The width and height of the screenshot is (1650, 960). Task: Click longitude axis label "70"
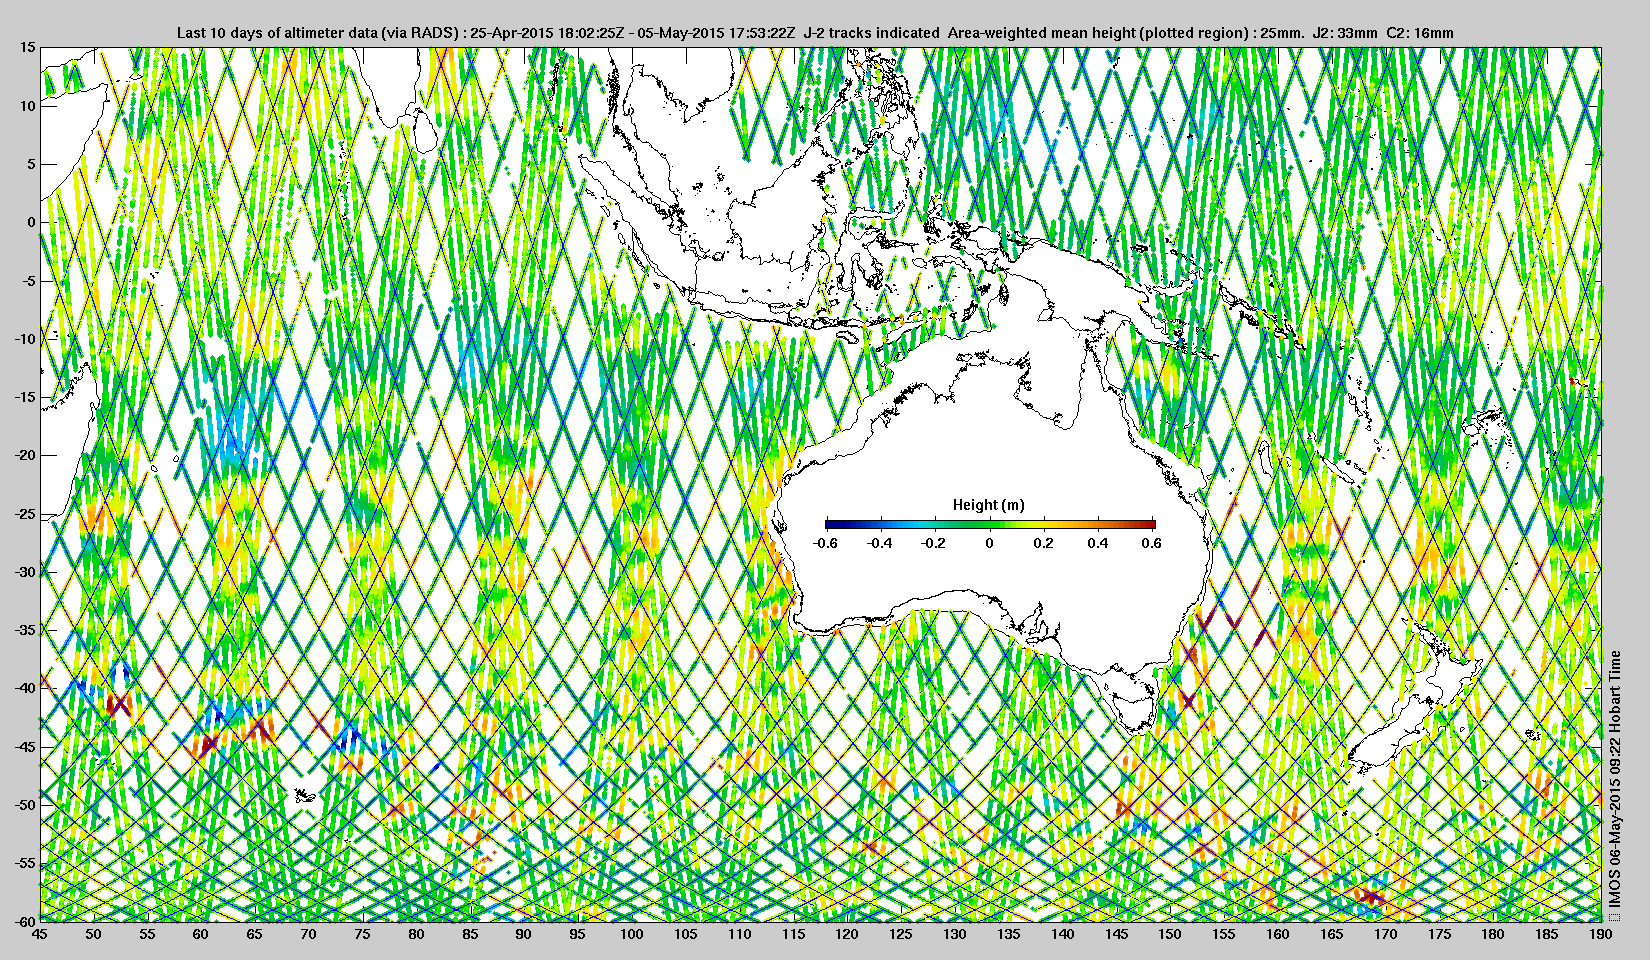pos(308,934)
